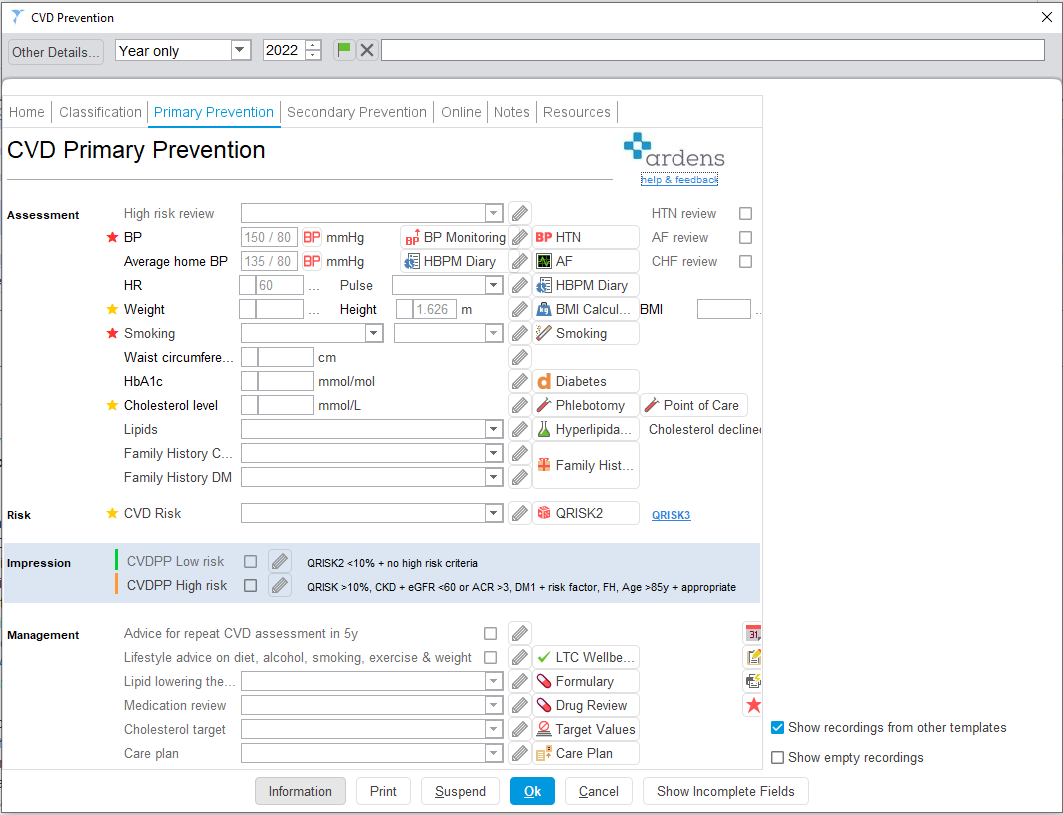Enable Show empty recordings

tap(777, 757)
